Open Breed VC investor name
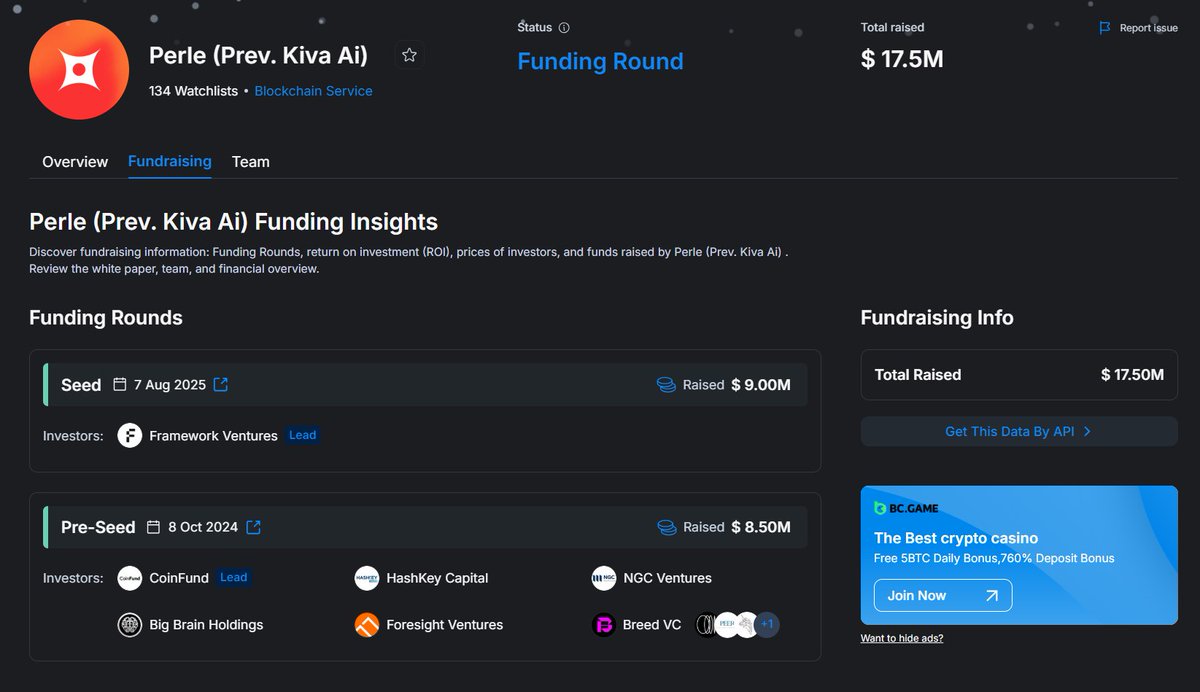The height and width of the screenshot is (692, 1200). coord(652,625)
